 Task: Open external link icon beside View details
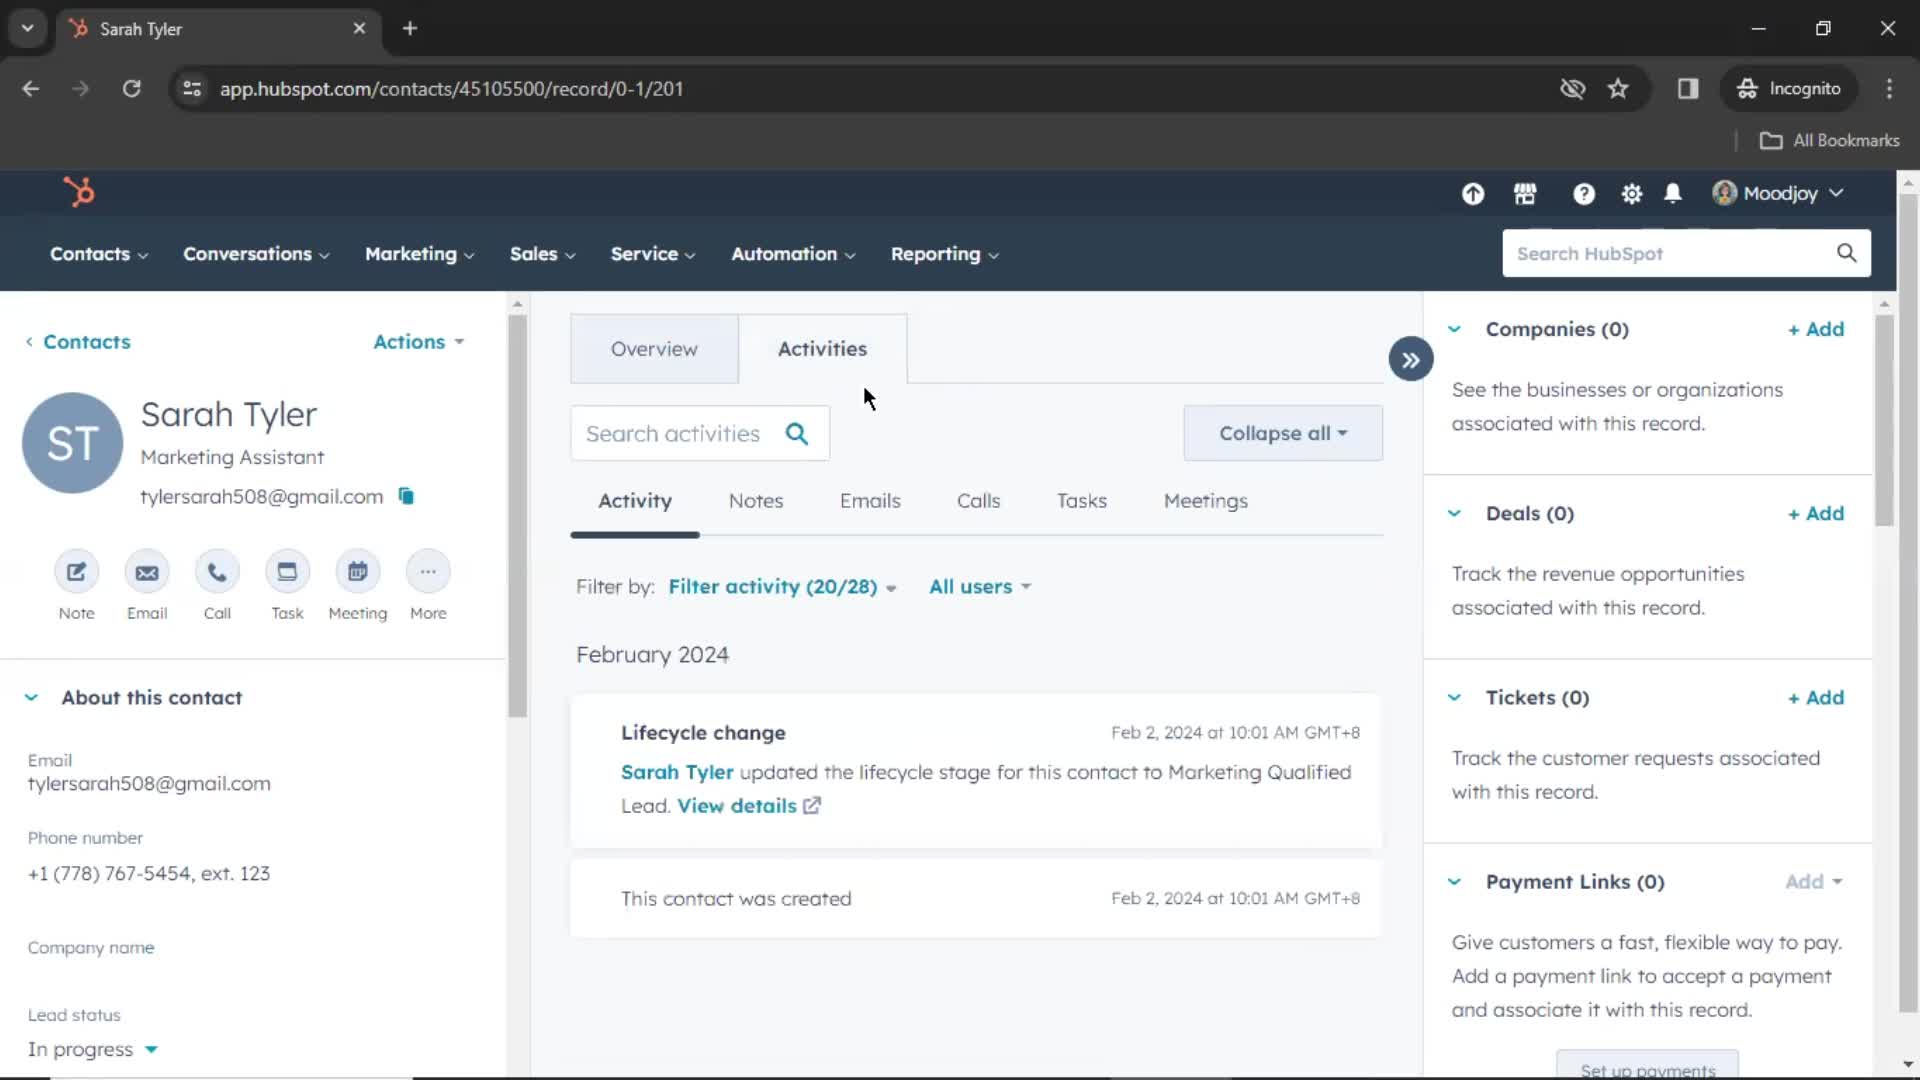(812, 806)
